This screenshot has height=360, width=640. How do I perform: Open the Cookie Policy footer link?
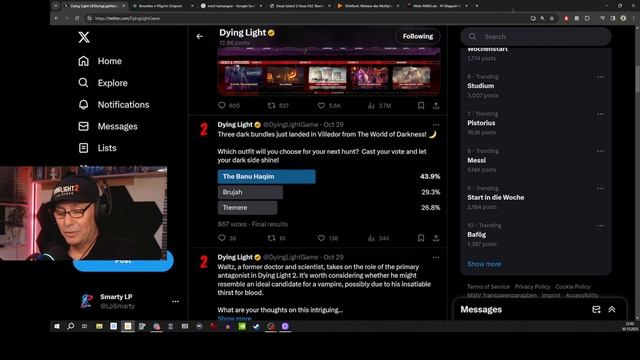pos(573,287)
